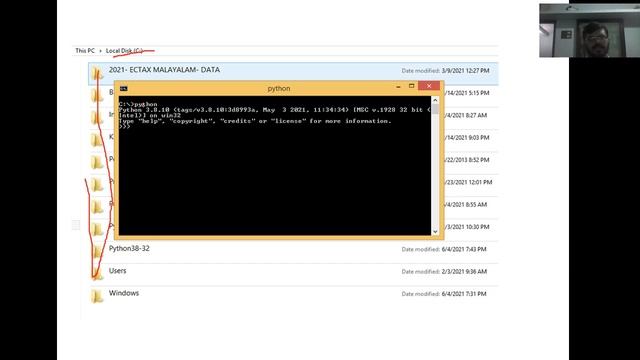Viewport: 640px width, 360px height.
Task: Click the Python >>> prompt line
Action: [124, 127]
